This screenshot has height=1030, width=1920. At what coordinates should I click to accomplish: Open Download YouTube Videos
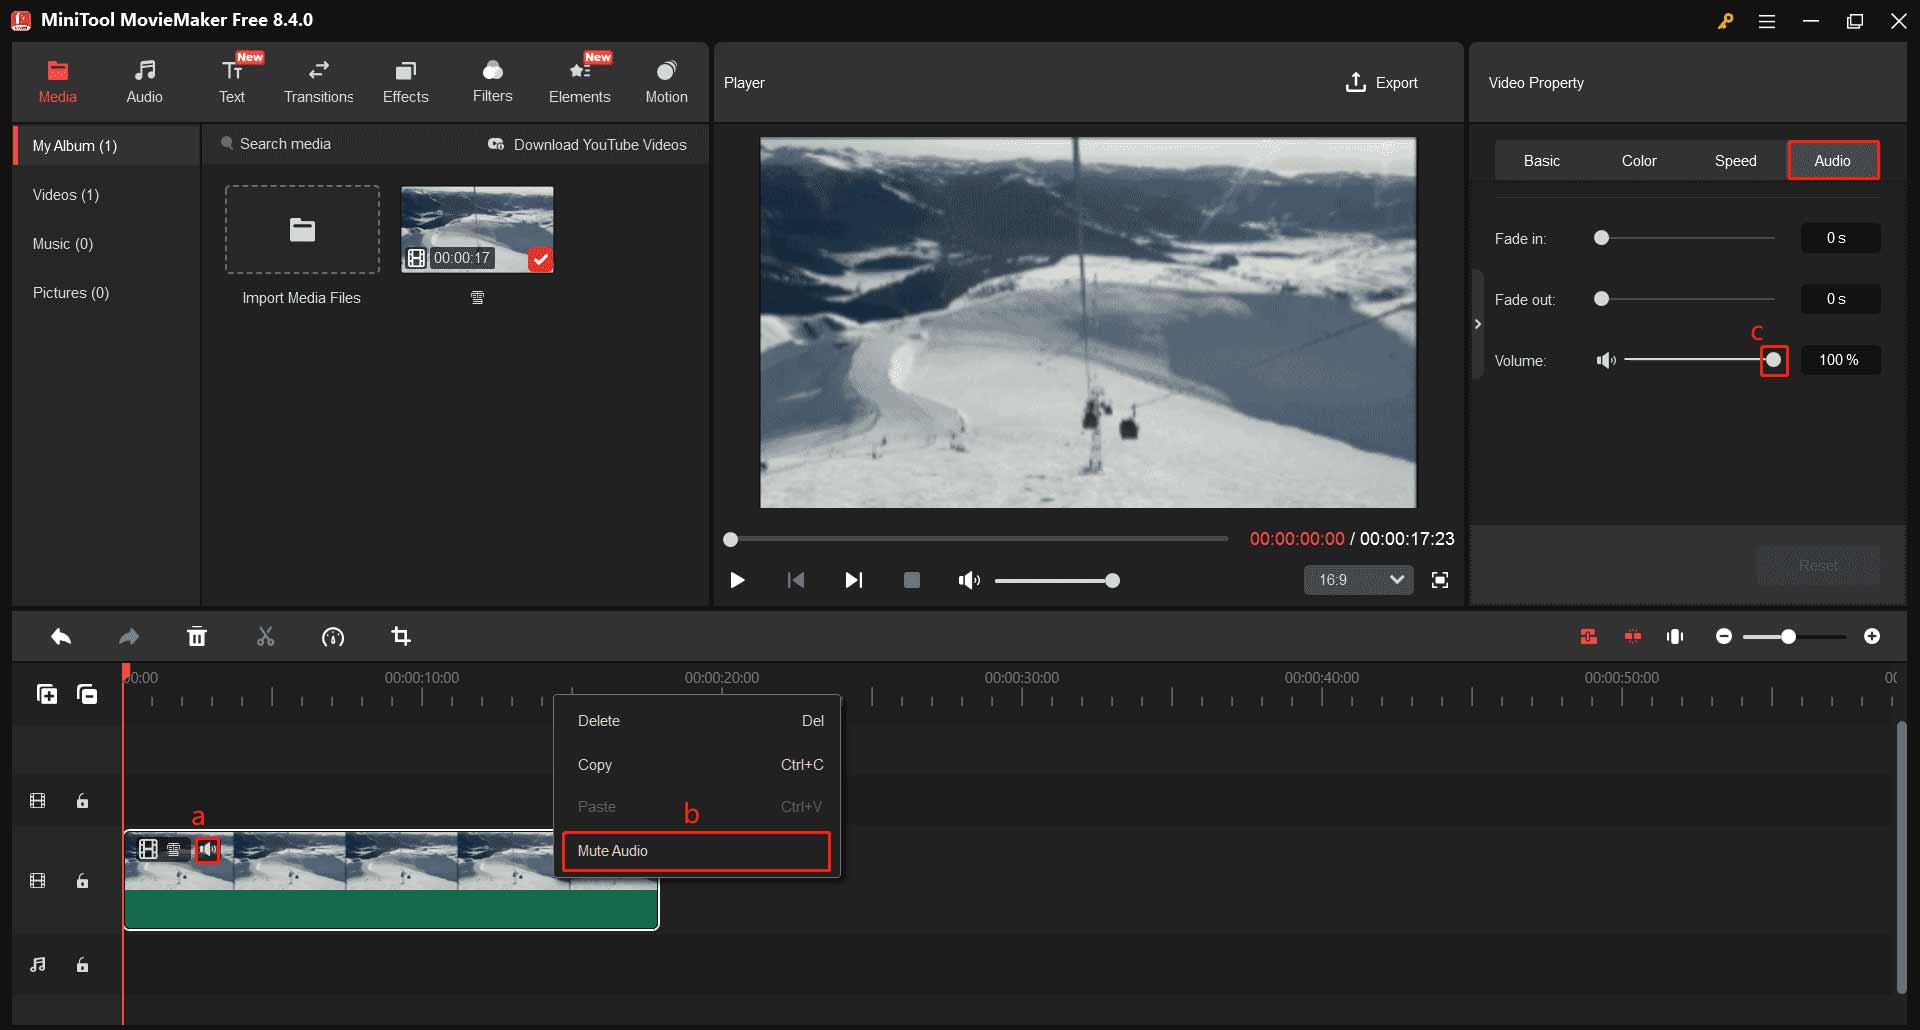coord(589,144)
